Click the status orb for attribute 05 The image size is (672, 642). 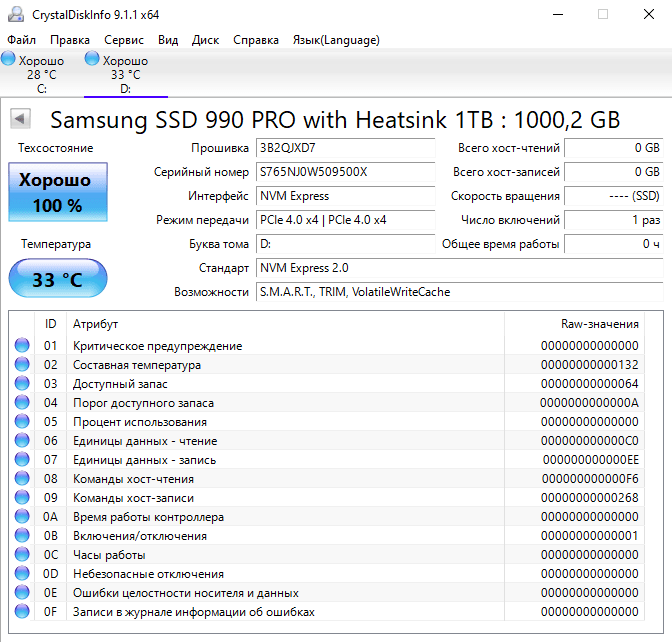click(22, 421)
